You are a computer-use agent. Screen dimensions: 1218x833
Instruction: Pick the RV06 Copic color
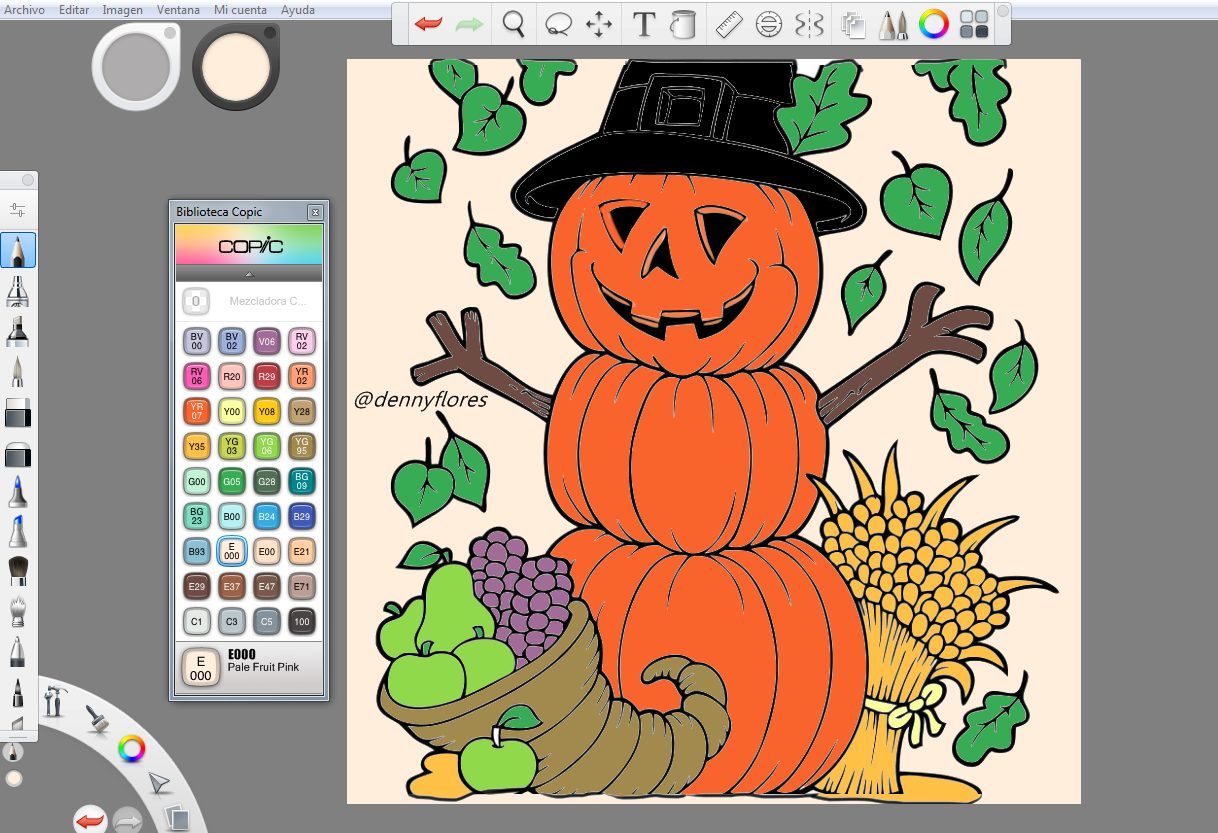coord(197,376)
